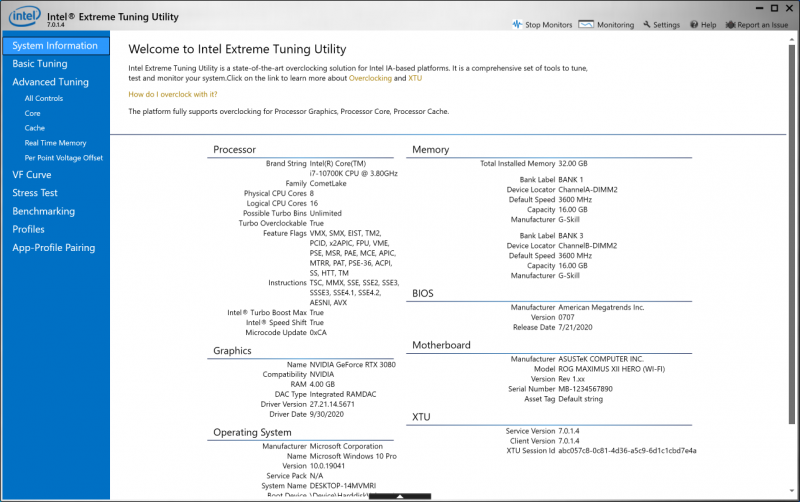Screen dimensions: 800x502
Task: Click the XTU Session Id value
Action: pyautogui.click(x=627, y=450)
